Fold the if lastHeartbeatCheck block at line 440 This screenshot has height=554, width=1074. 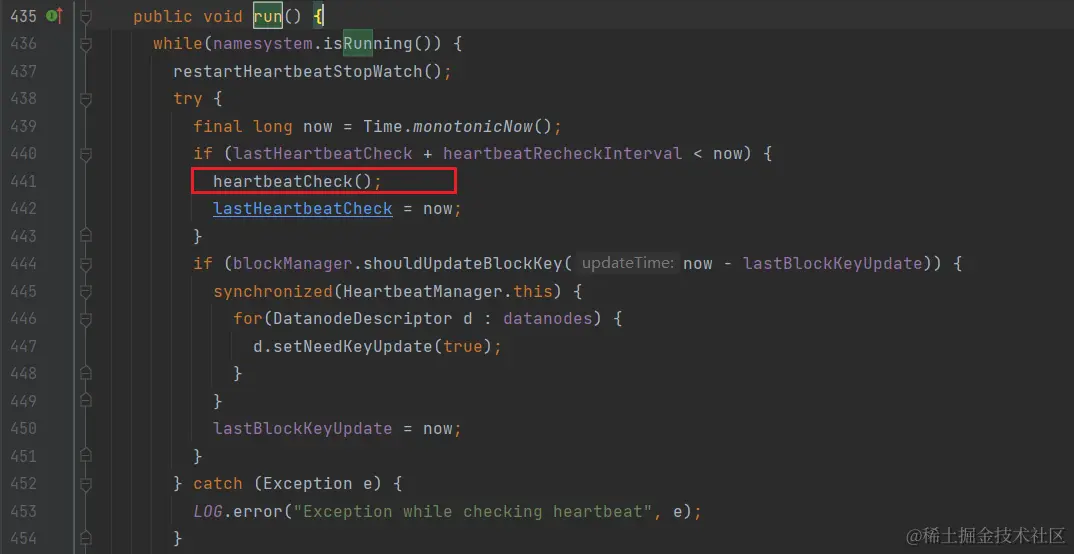(86, 154)
